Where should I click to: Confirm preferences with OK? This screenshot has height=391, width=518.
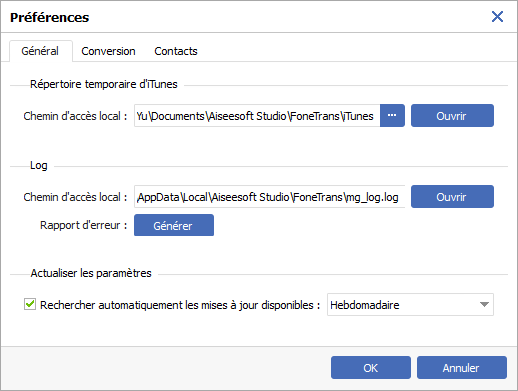(371, 367)
